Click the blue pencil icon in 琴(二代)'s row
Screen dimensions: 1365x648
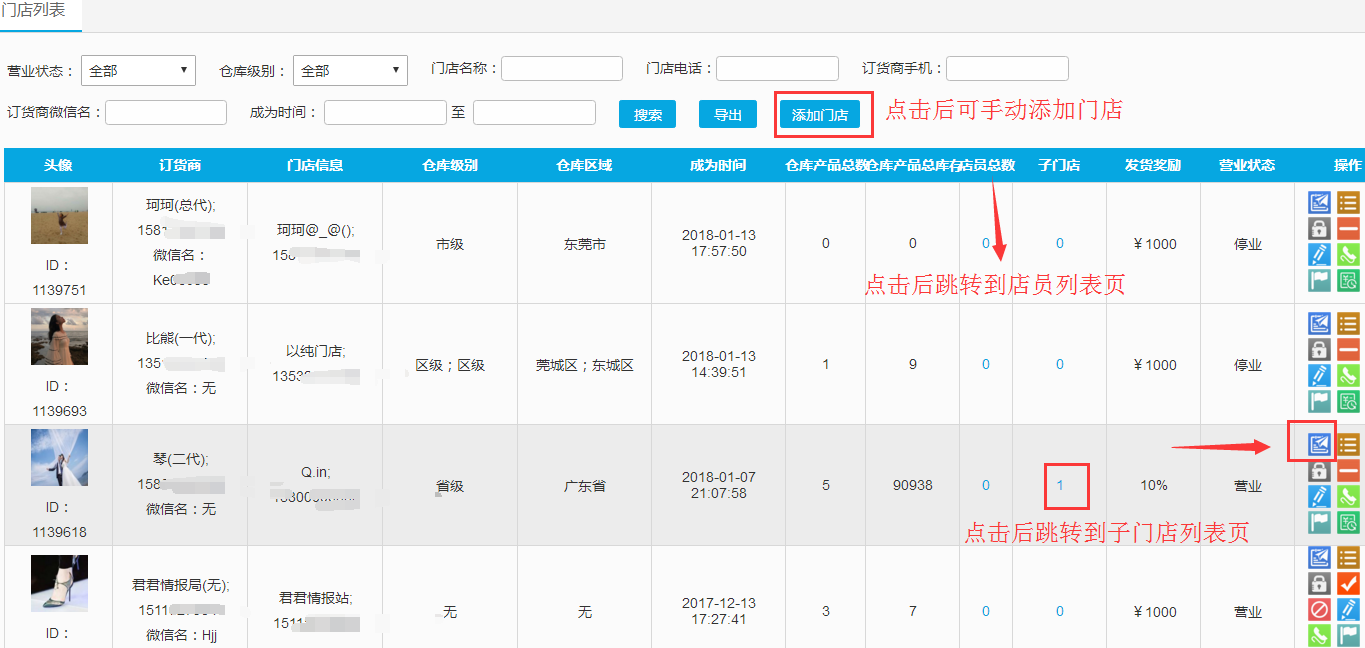pyautogui.click(x=1320, y=497)
